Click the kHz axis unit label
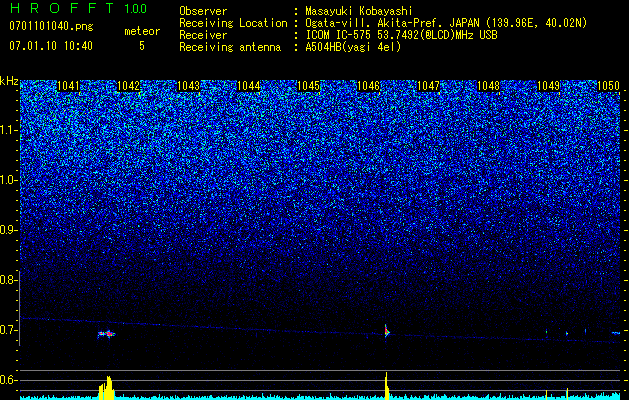Screen dimensions: 629x400 (9, 81)
